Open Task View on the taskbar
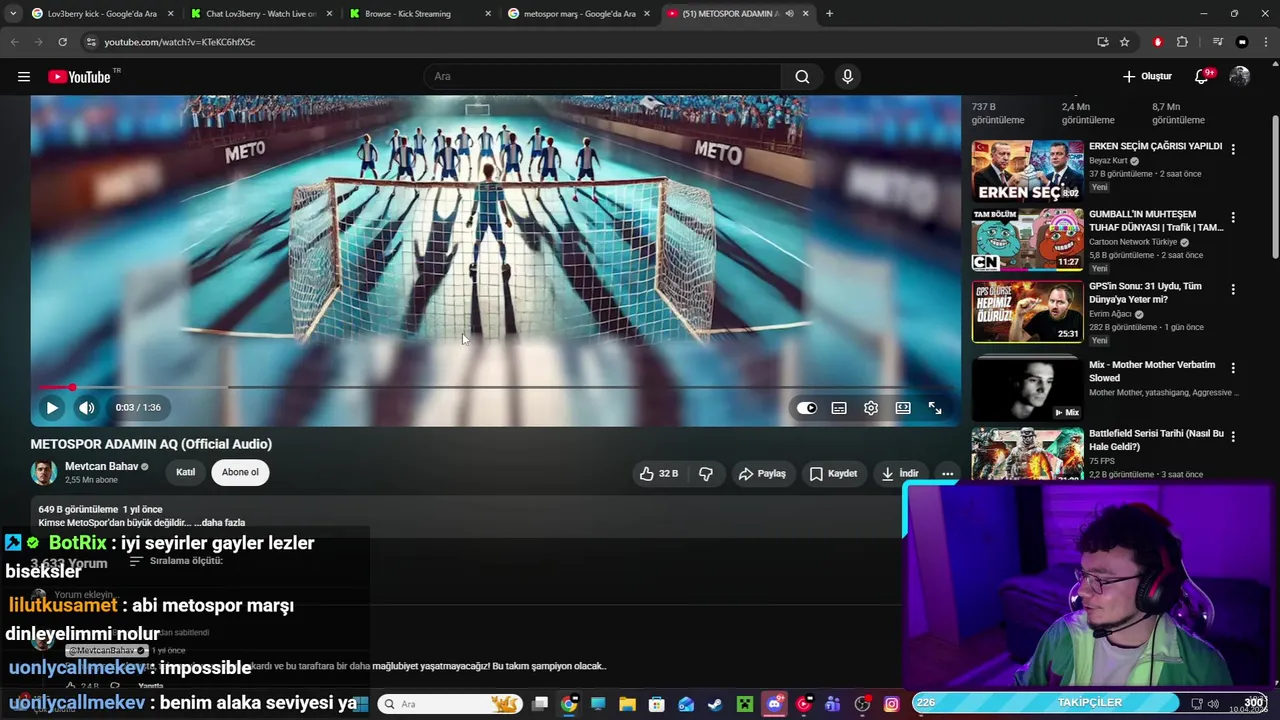 point(540,704)
